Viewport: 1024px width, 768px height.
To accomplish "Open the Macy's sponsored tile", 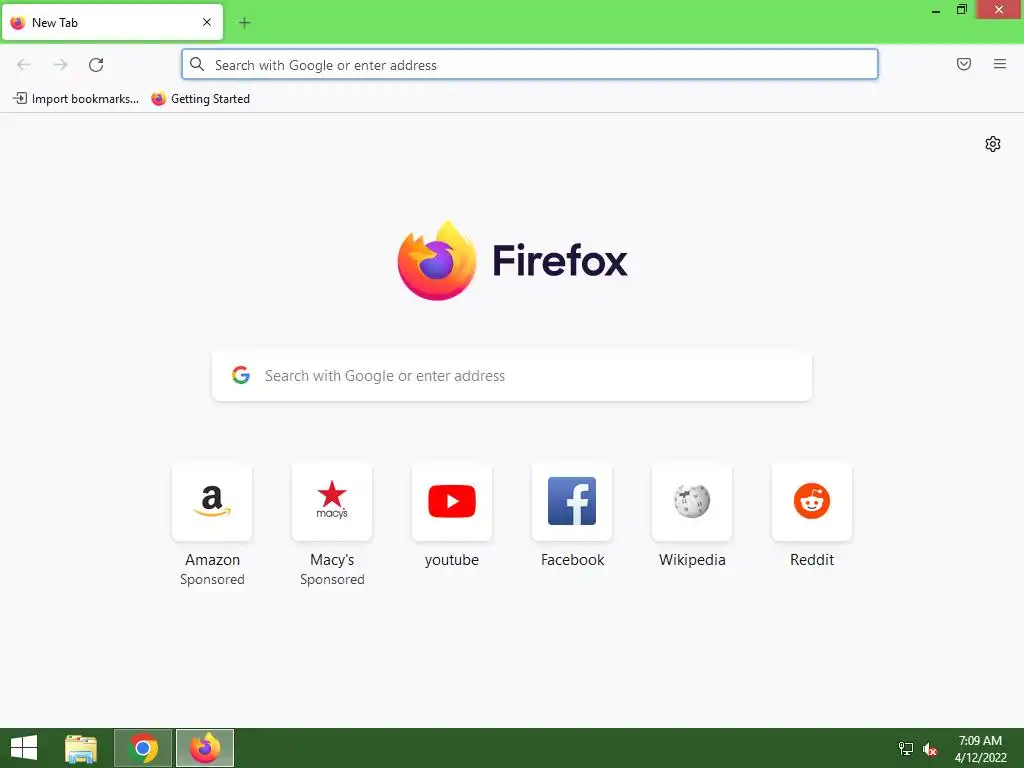I will [332, 502].
